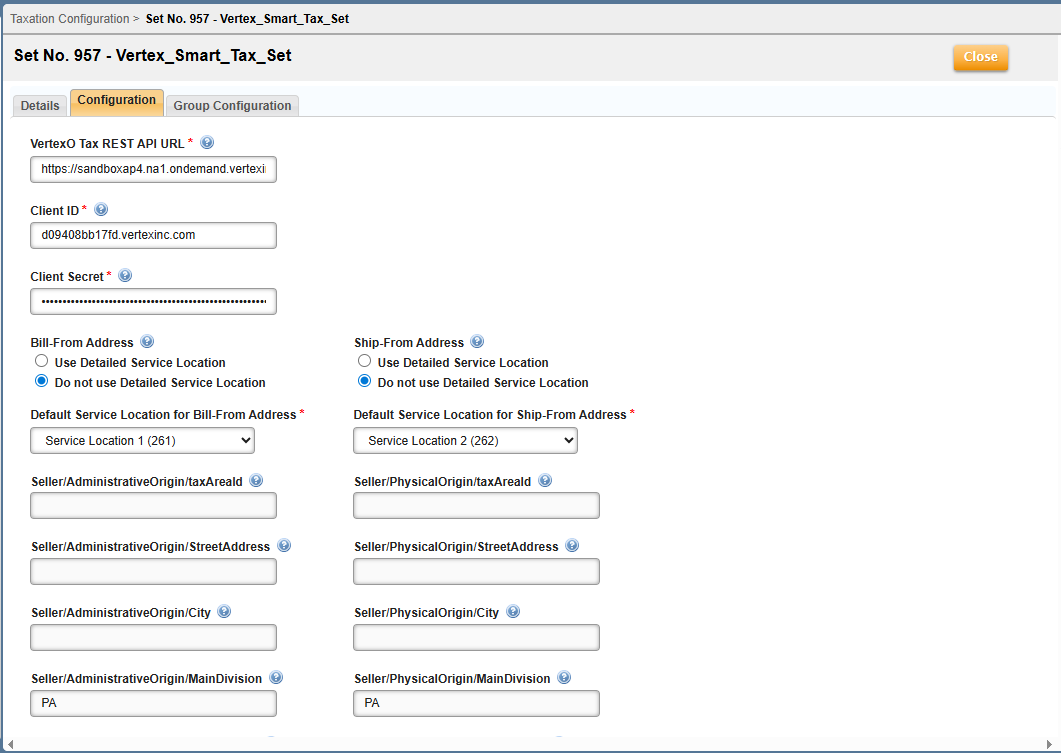Go to Taxation Configuration breadcrumb
The width and height of the screenshot is (1061, 753).
coord(70,19)
